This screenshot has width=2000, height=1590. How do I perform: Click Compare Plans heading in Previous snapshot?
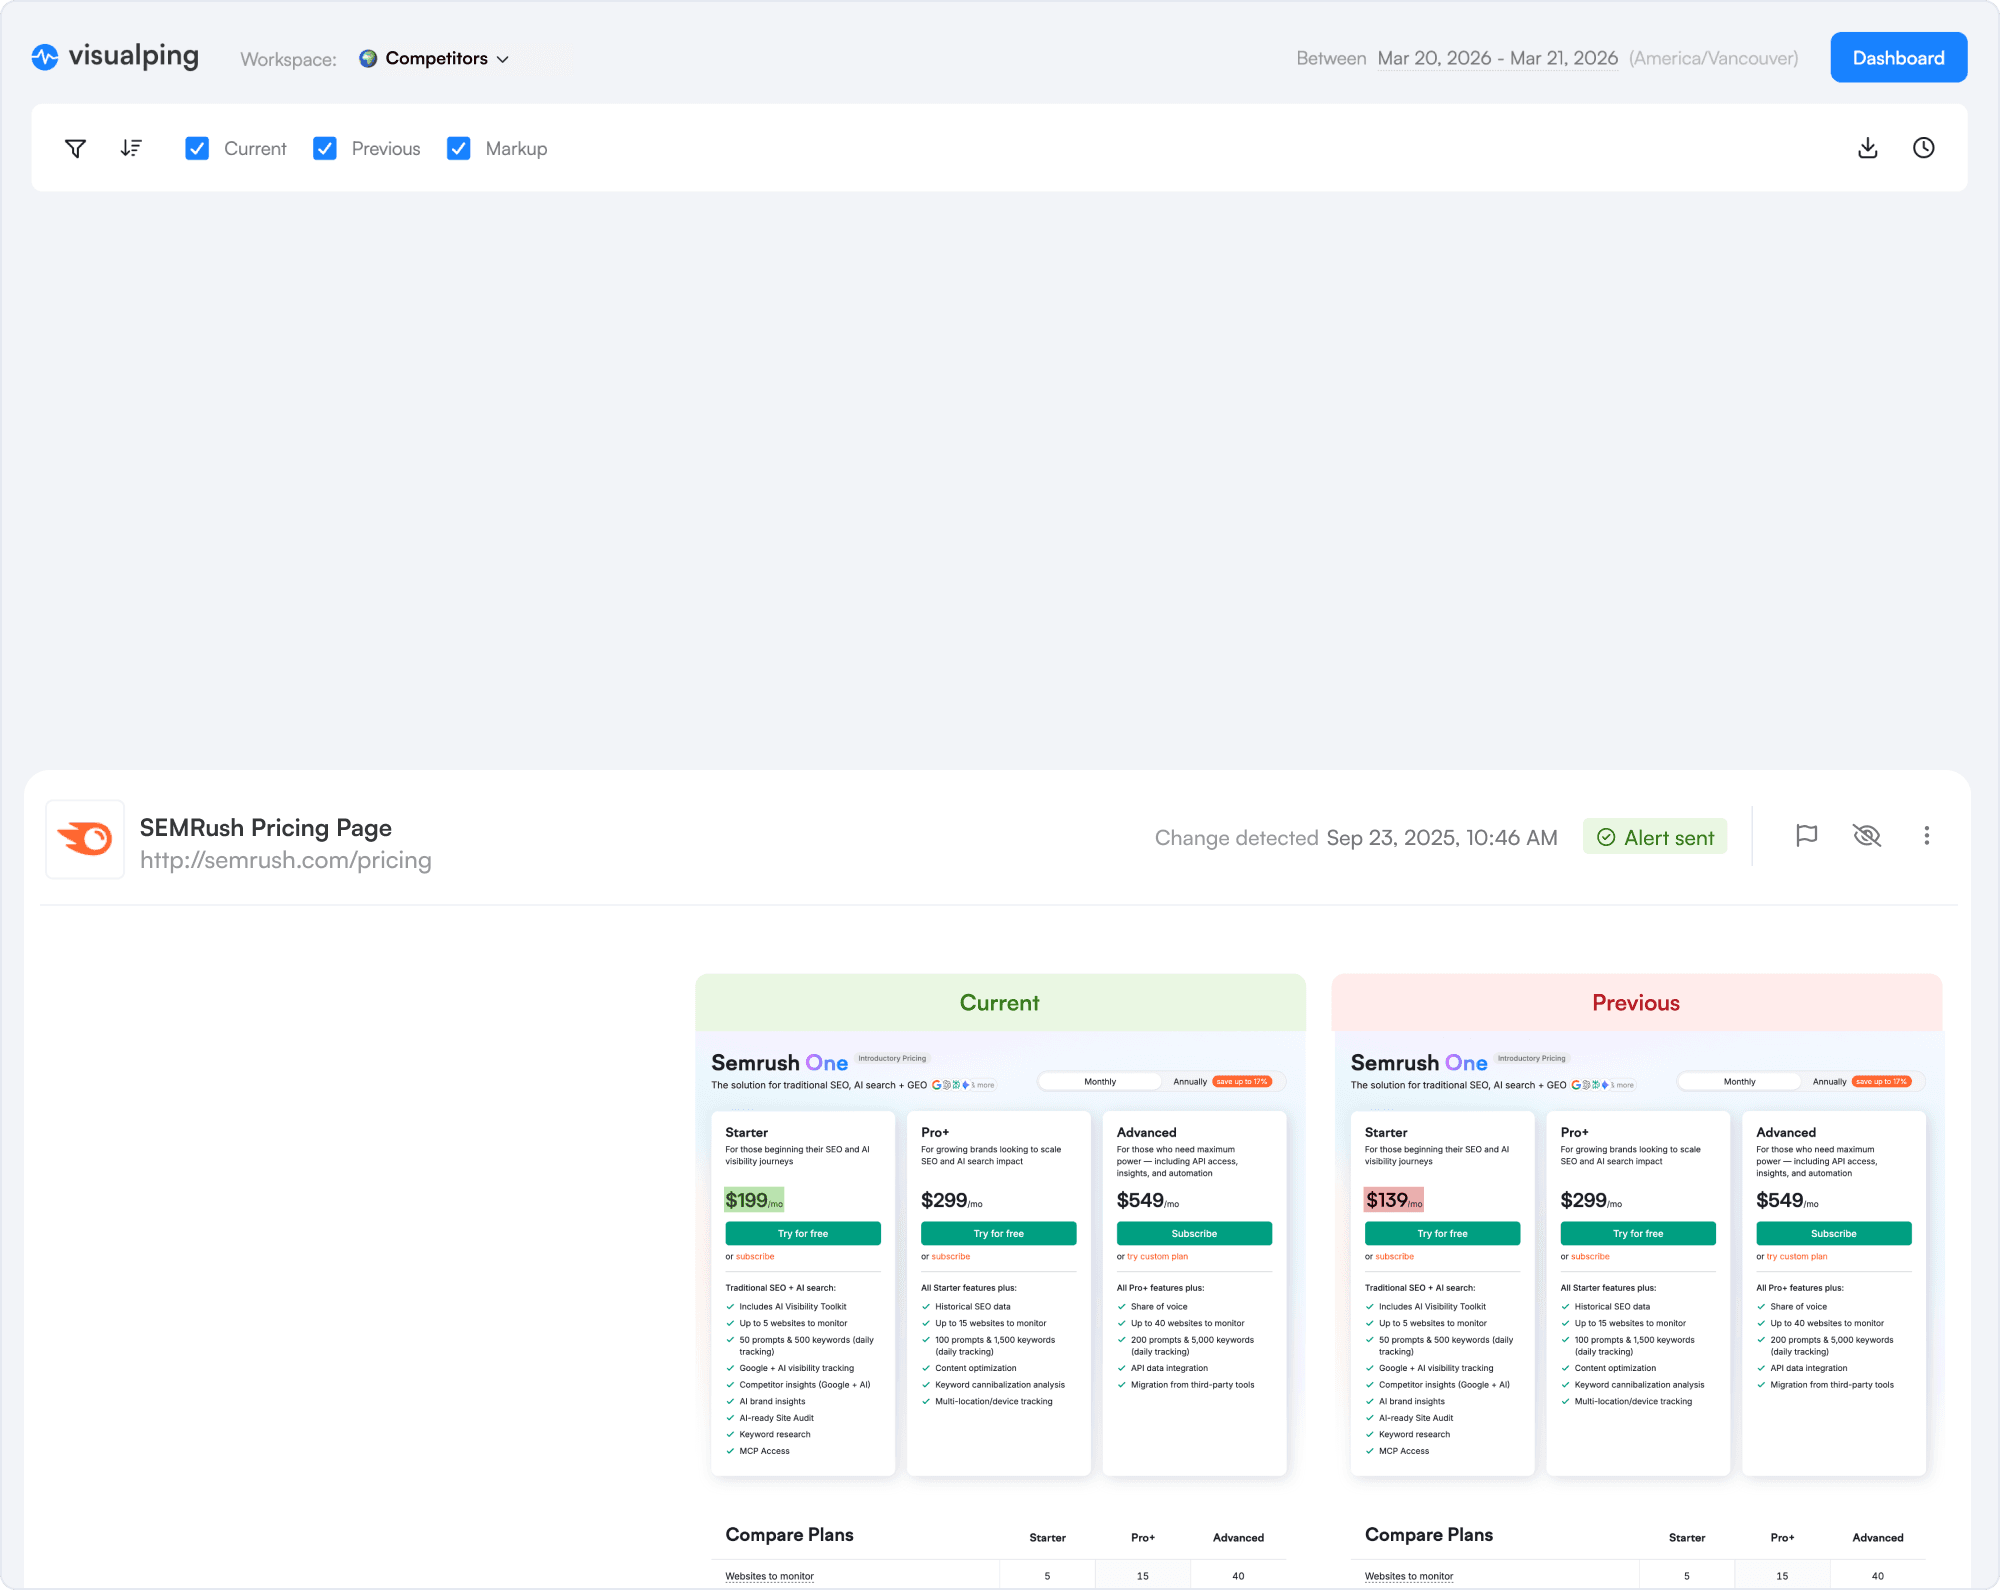click(1428, 1534)
